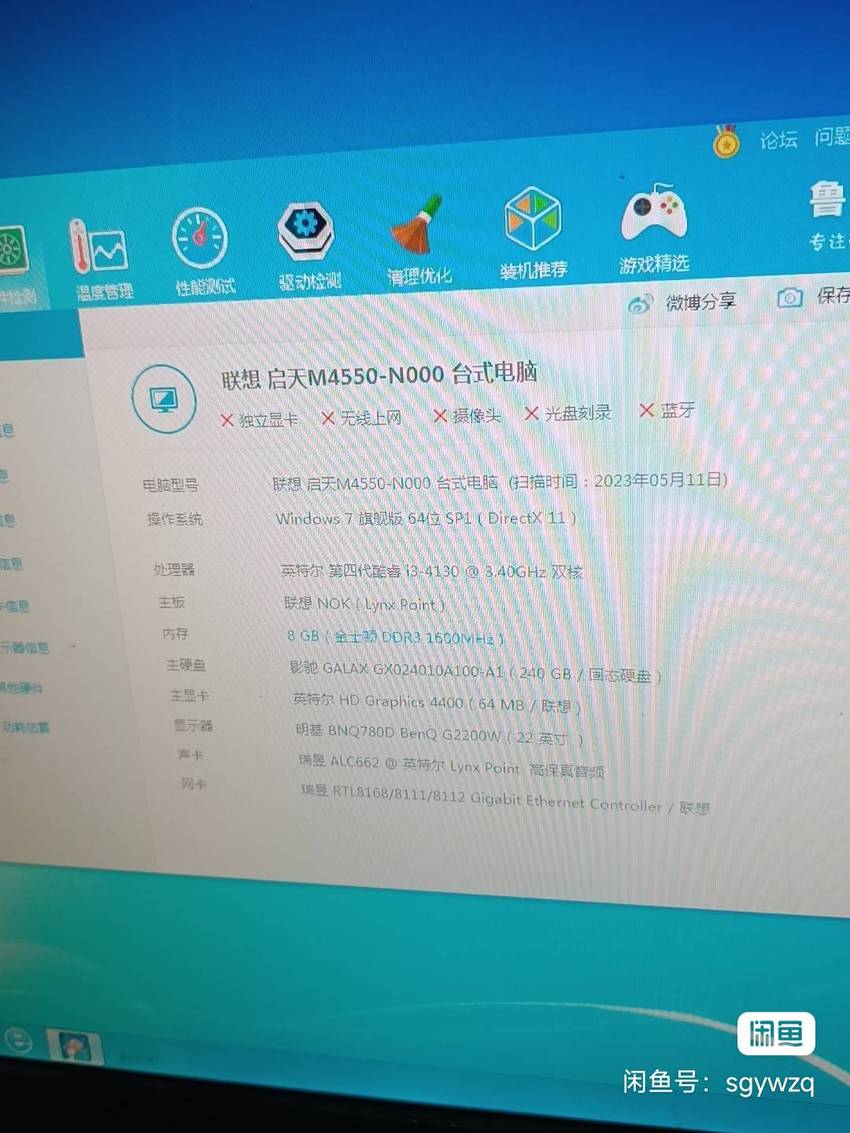850x1133 pixels.
Task: Click the 无线上网 unavailable indicator
Action: [x=361, y=418]
